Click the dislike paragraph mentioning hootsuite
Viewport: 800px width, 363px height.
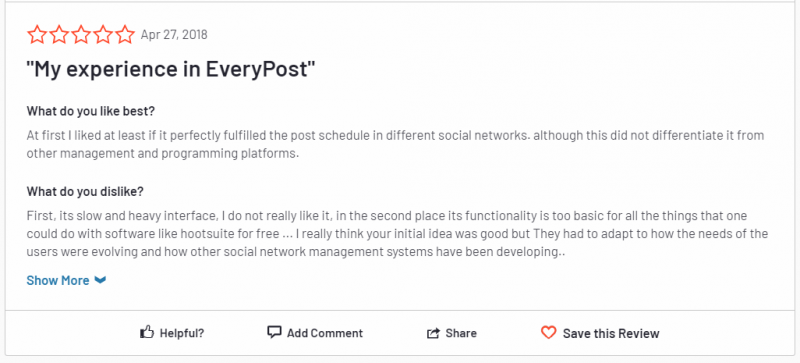click(397, 234)
